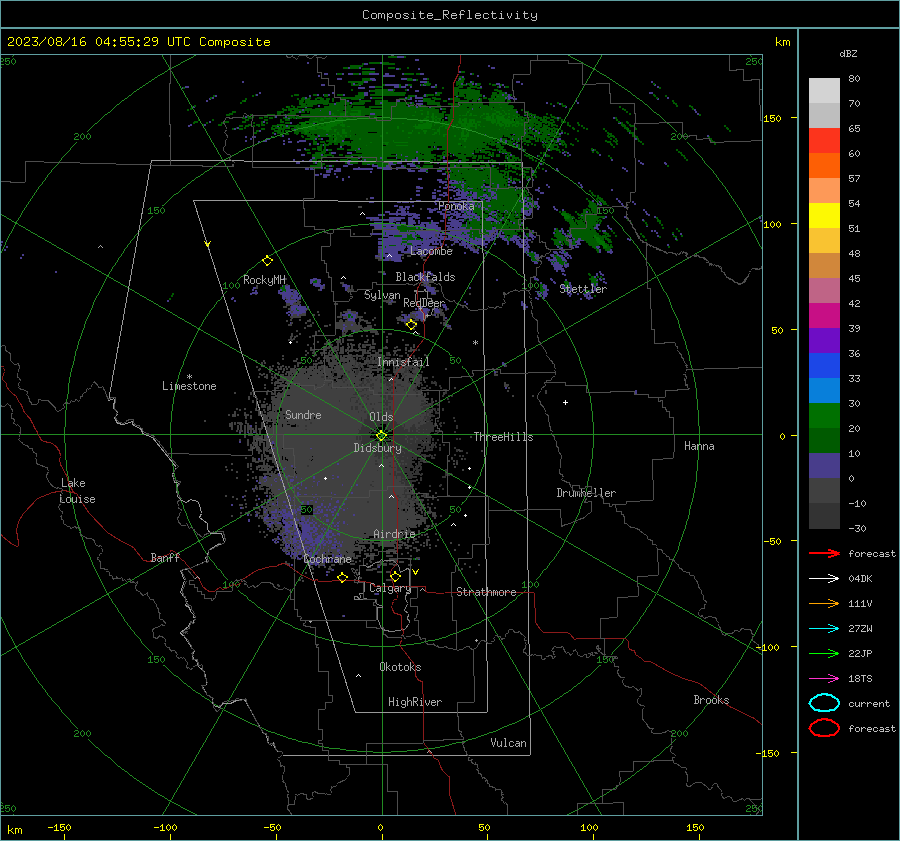The height and width of the screenshot is (841, 900).
Task: Click the Limestone label
Action: pos(189,386)
